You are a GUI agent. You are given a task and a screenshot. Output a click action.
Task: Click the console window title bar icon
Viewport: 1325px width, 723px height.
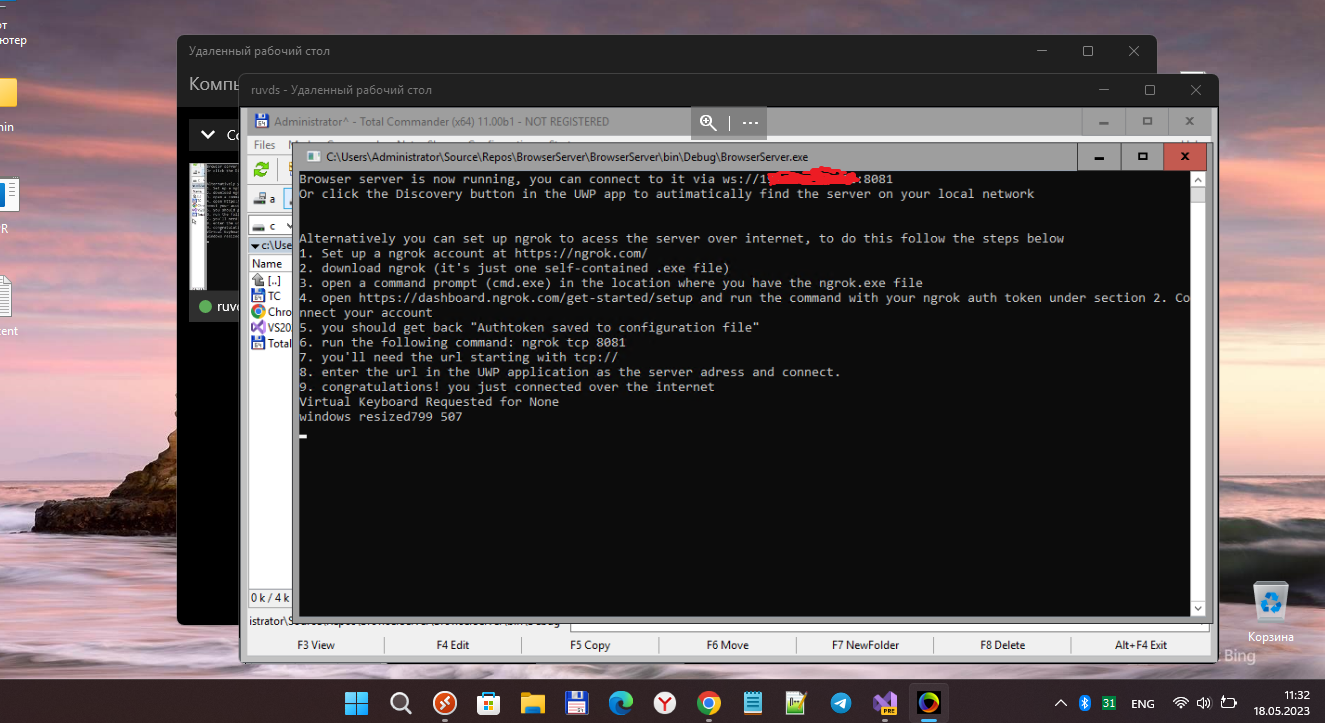tap(313, 157)
